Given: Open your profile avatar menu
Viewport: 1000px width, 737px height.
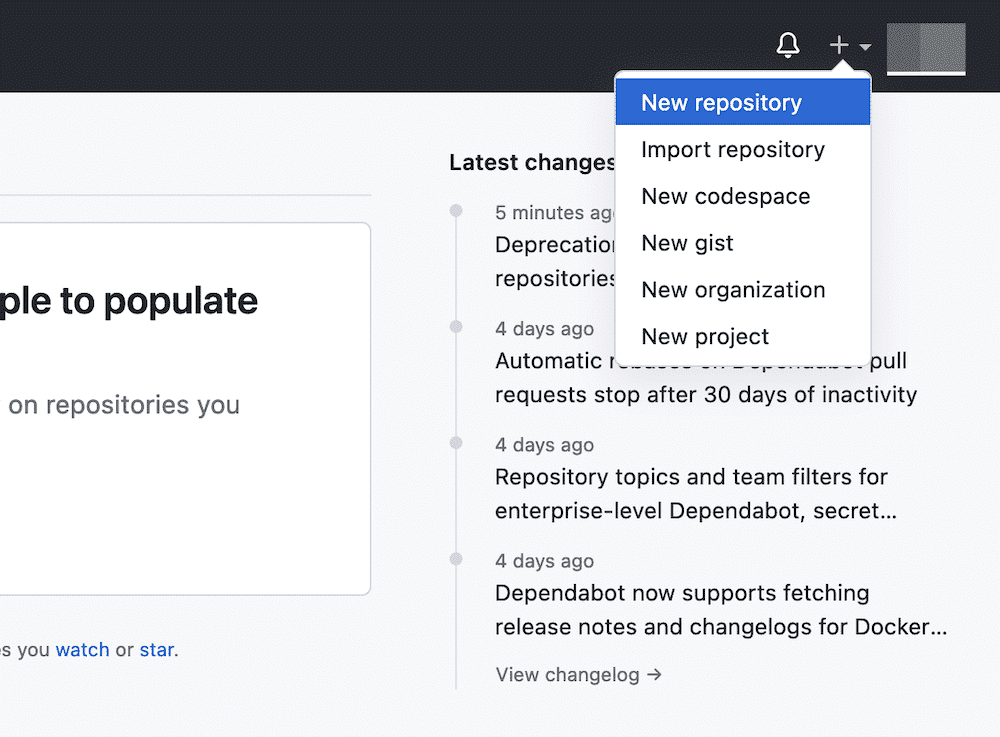Looking at the screenshot, I should (x=925, y=47).
